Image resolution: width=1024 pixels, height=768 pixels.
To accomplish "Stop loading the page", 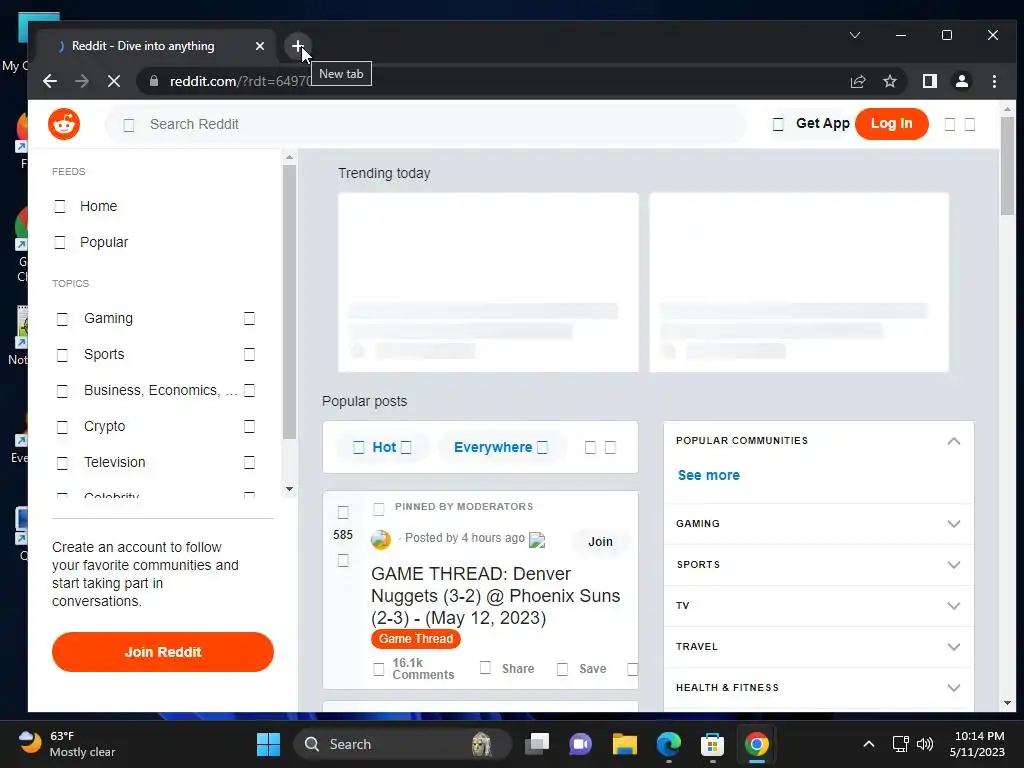I will pyautogui.click(x=114, y=81).
